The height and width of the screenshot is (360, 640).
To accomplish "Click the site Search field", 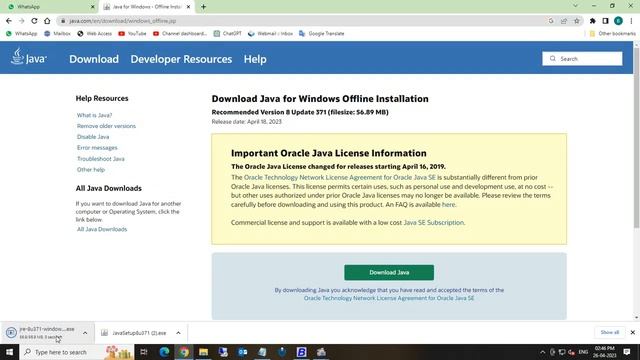I will click(582, 59).
